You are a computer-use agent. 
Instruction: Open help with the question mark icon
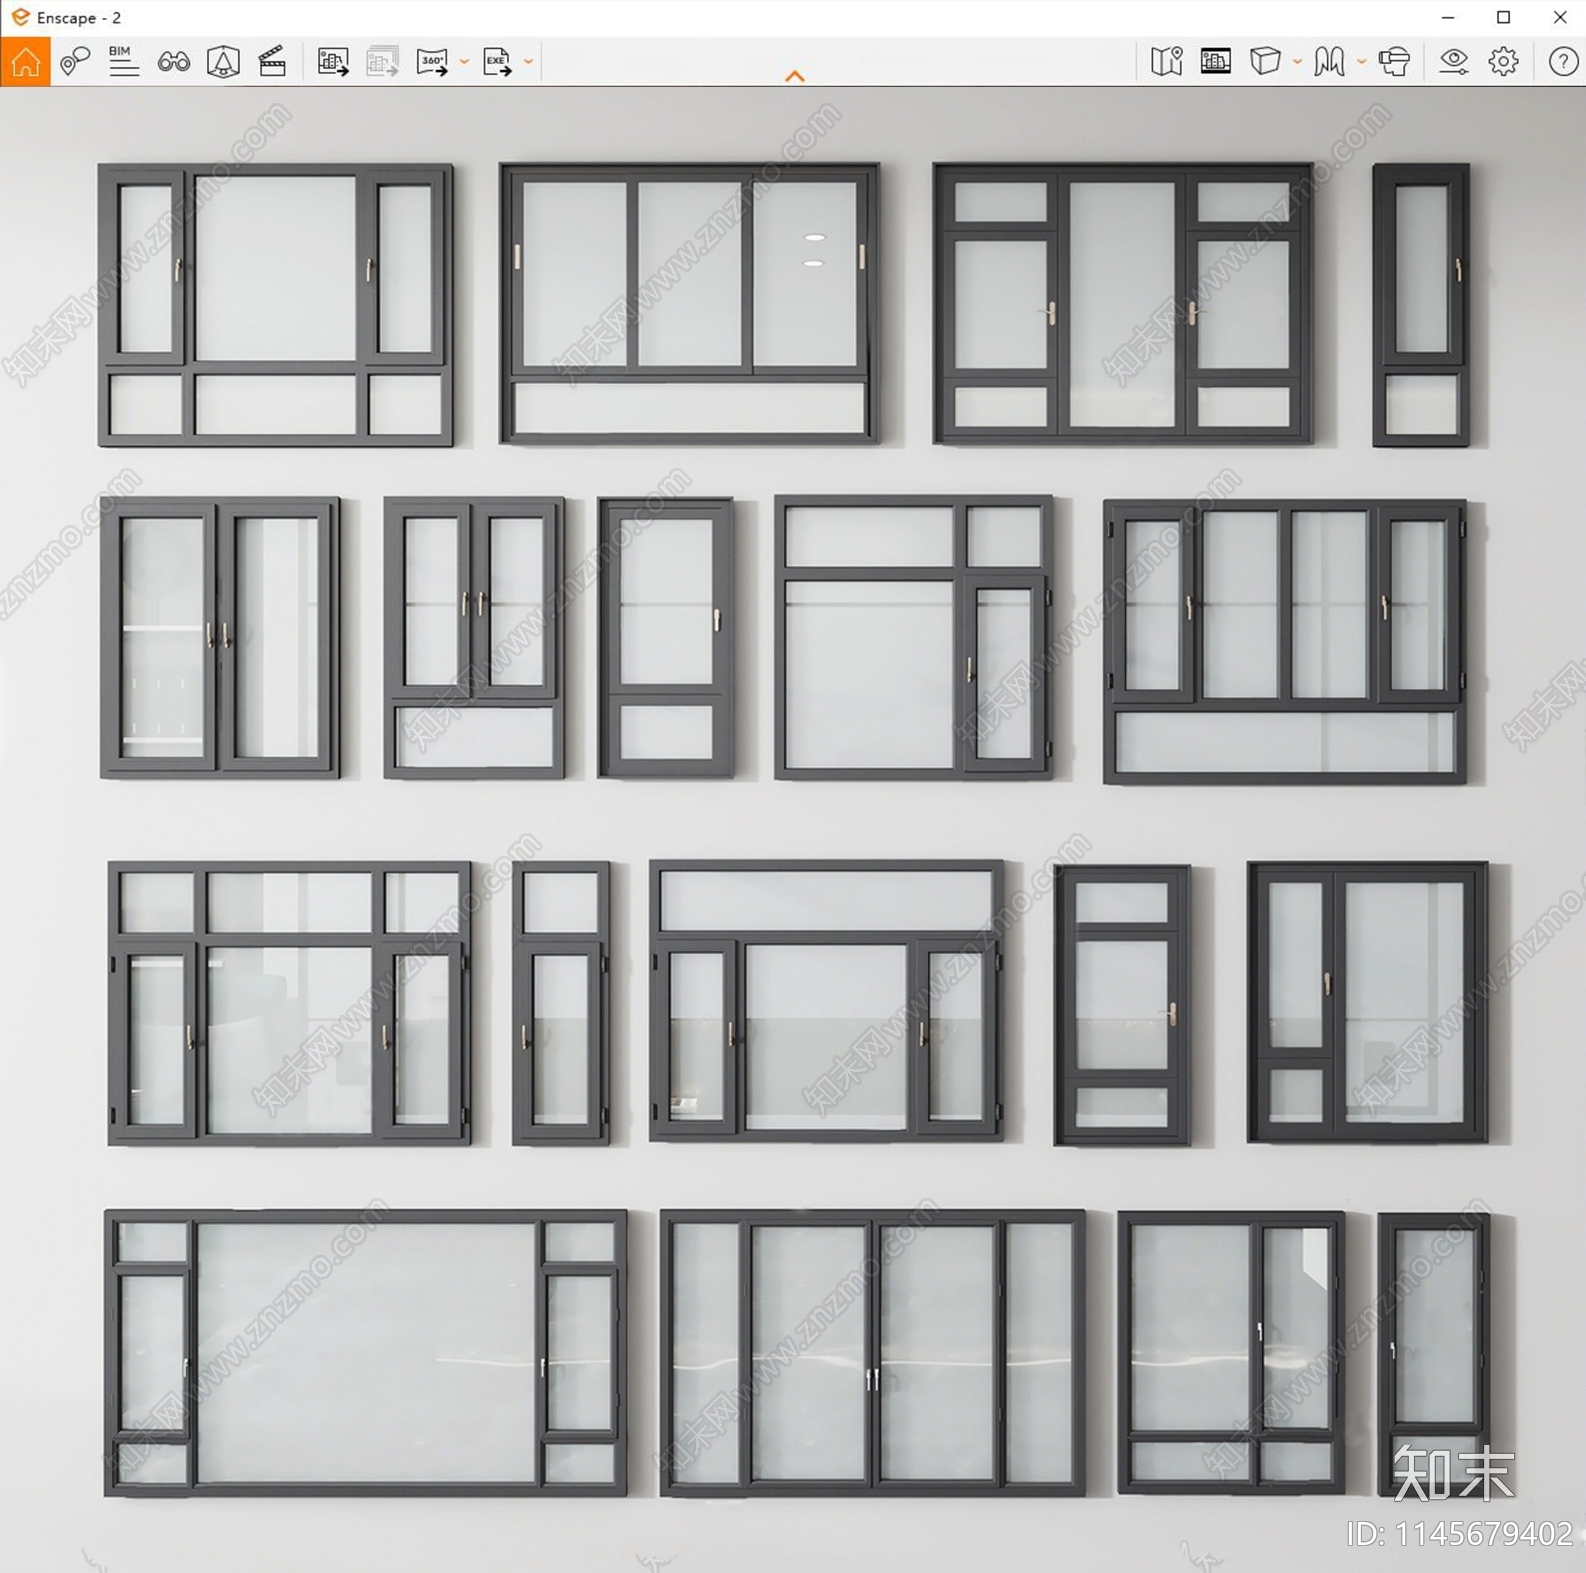pos(1563,62)
